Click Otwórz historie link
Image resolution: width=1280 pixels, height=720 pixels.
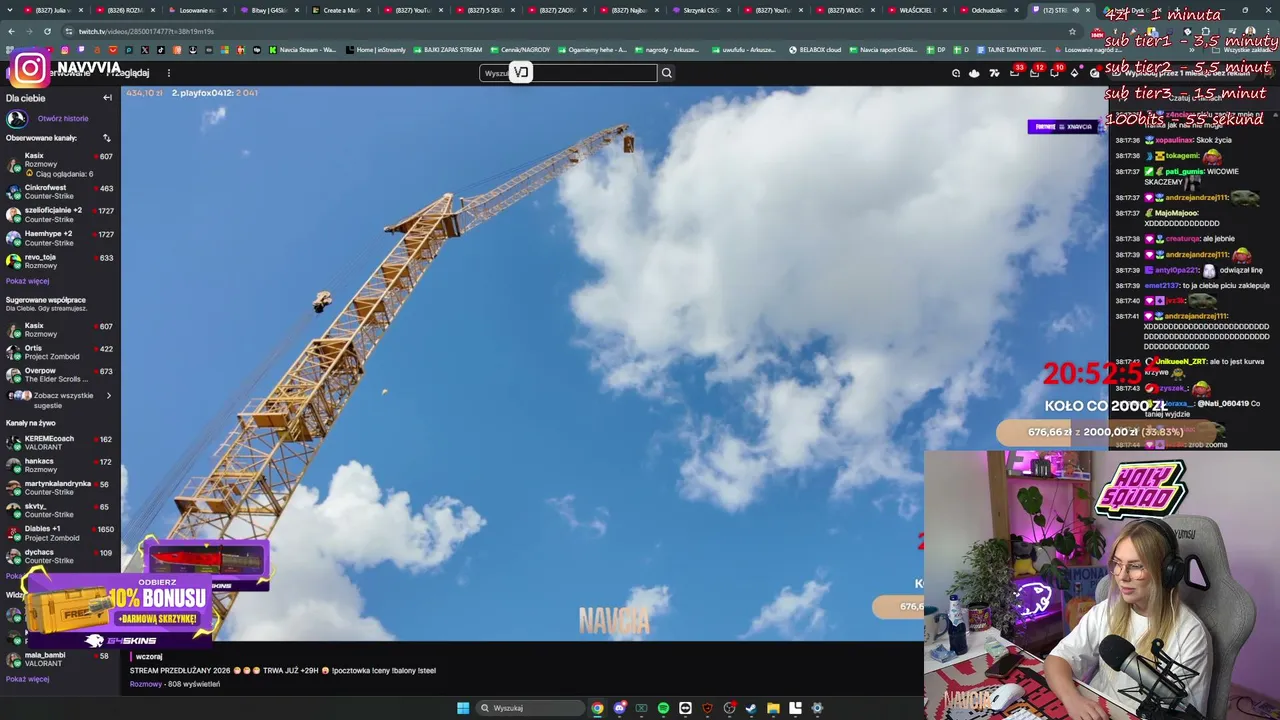63,118
